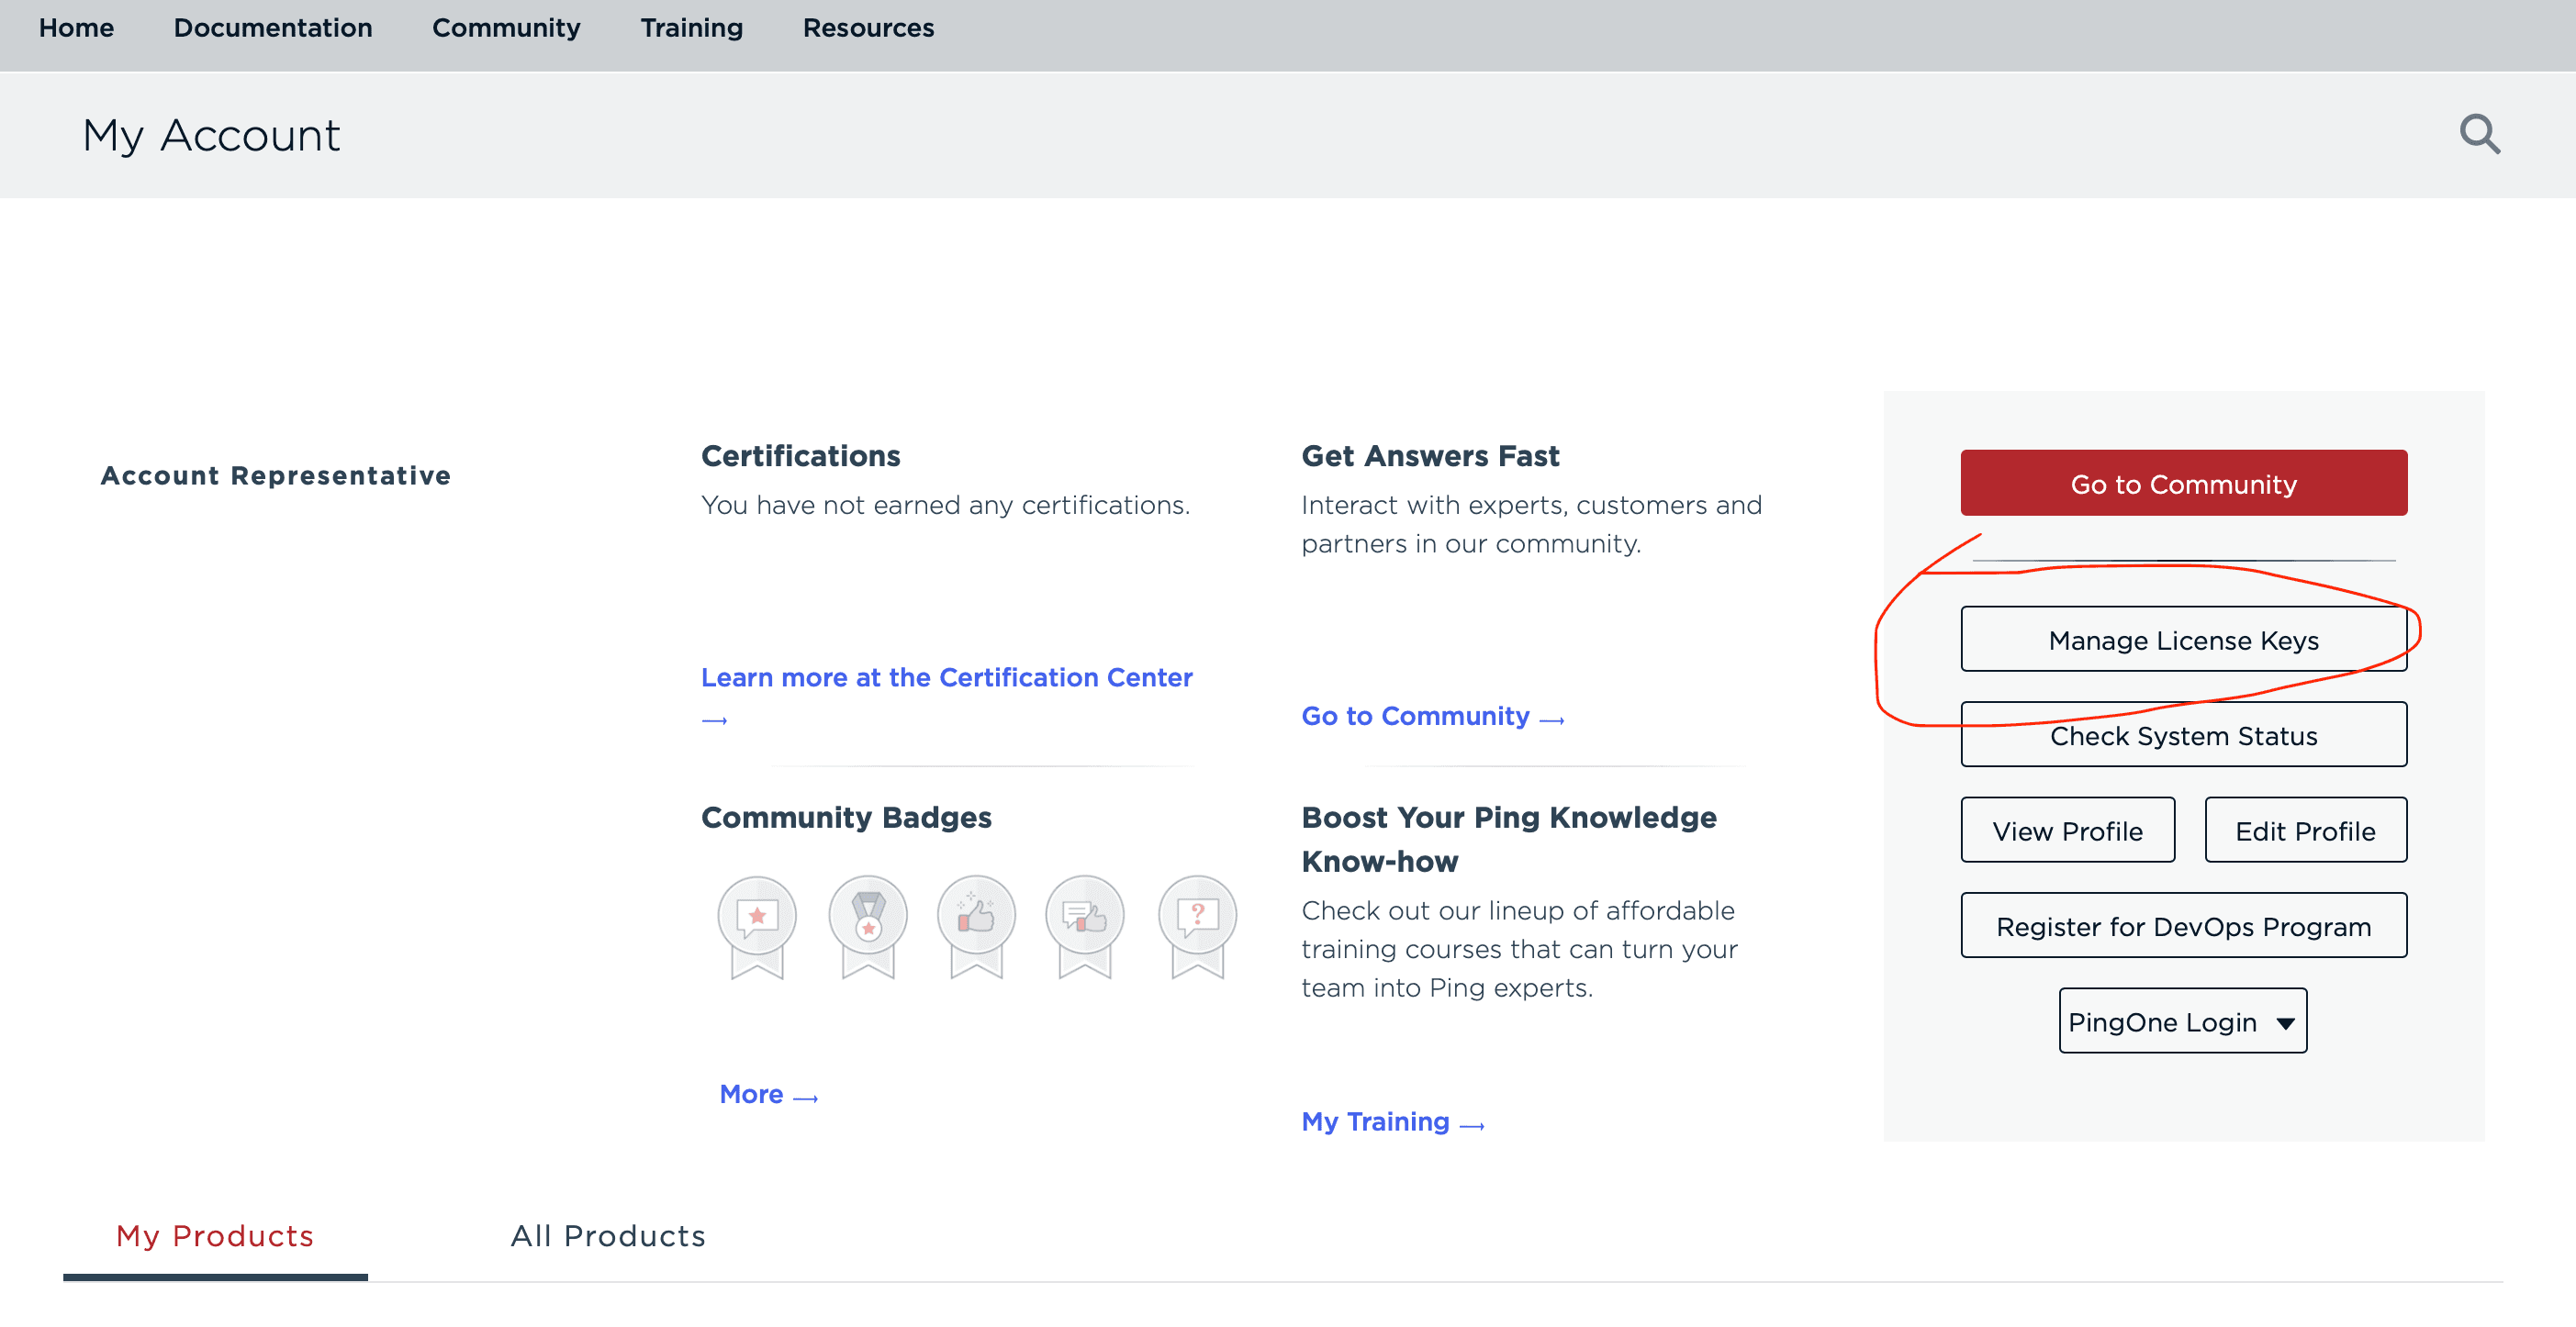The width and height of the screenshot is (2576, 1327).
Task: Open the Resources menu item
Action: pyautogui.click(x=868, y=28)
